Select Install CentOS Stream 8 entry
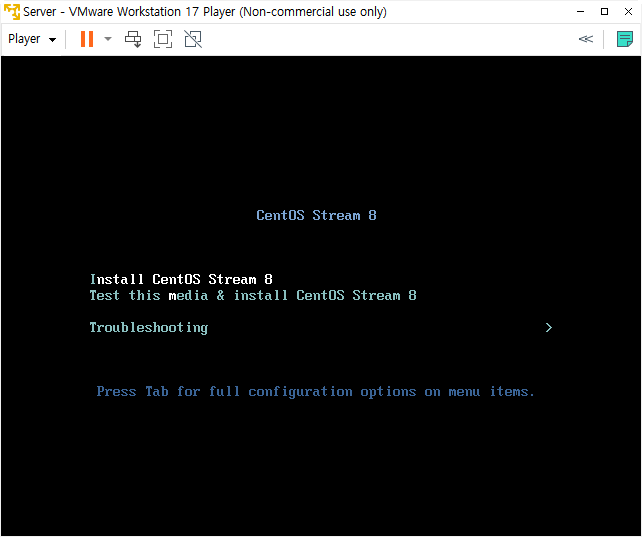Viewport: 642px width, 537px height. [181, 280]
